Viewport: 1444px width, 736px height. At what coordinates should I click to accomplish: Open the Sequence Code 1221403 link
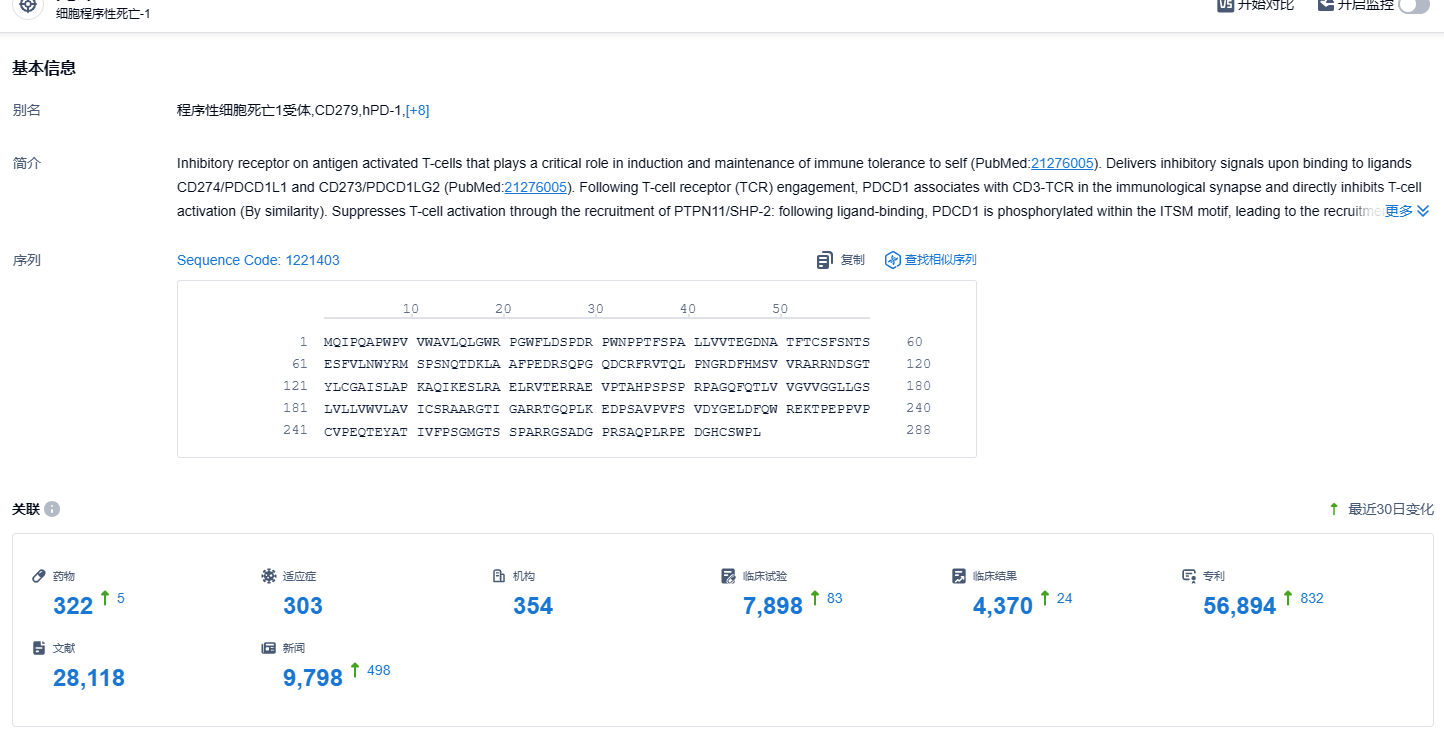[258, 260]
